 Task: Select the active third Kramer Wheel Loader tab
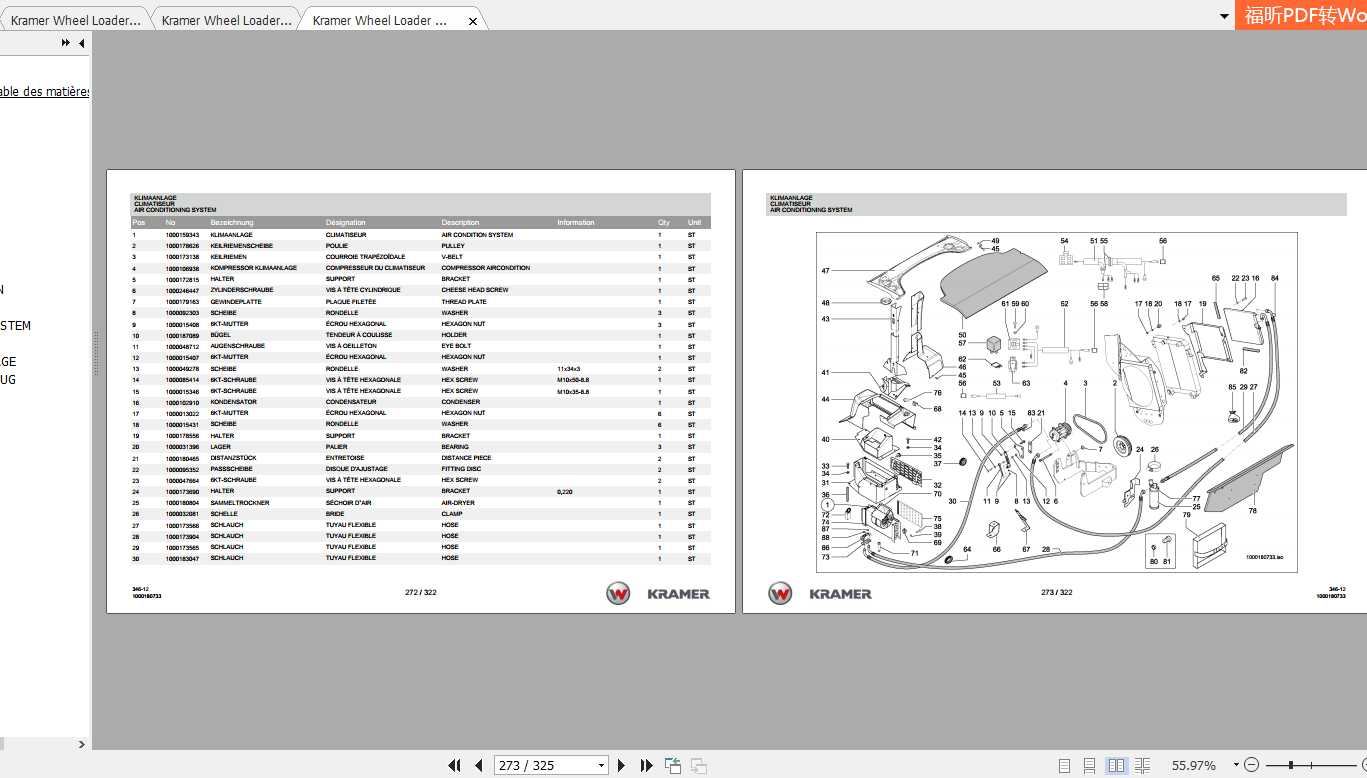pos(380,20)
